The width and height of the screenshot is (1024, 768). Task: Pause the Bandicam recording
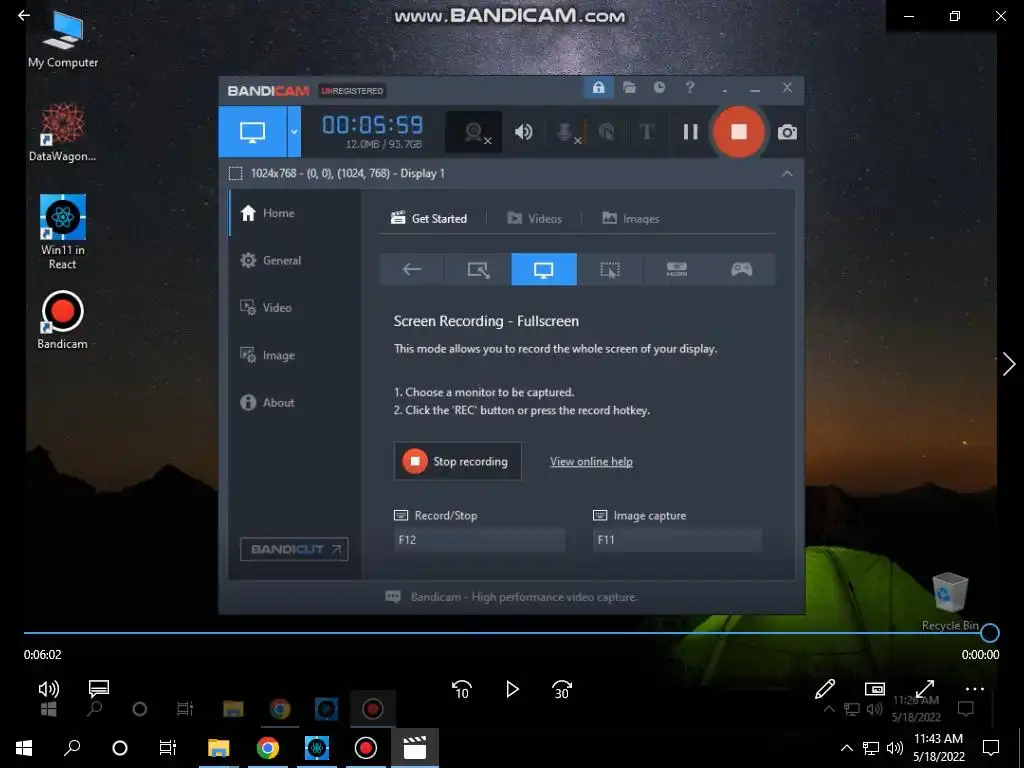690,133
